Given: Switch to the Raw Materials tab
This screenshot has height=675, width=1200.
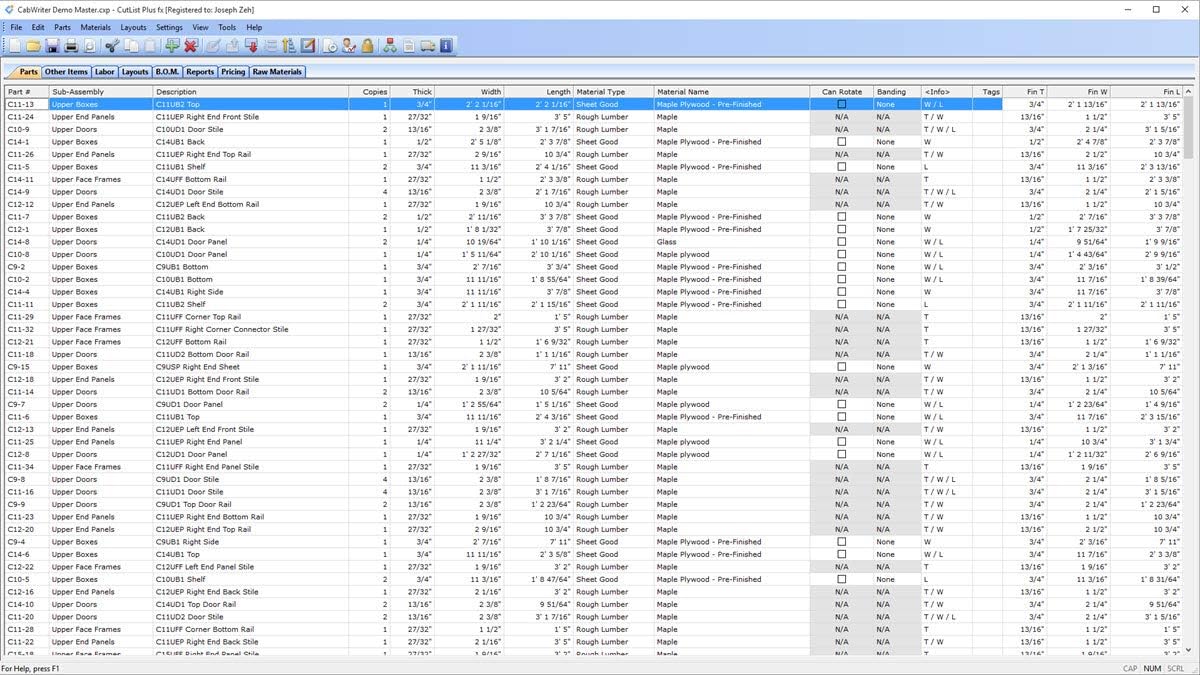Looking at the screenshot, I should point(277,72).
